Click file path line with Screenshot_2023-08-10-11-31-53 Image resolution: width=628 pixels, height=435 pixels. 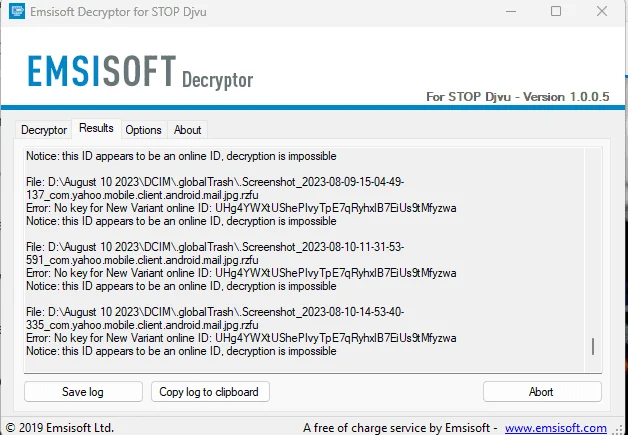[215, 247]
